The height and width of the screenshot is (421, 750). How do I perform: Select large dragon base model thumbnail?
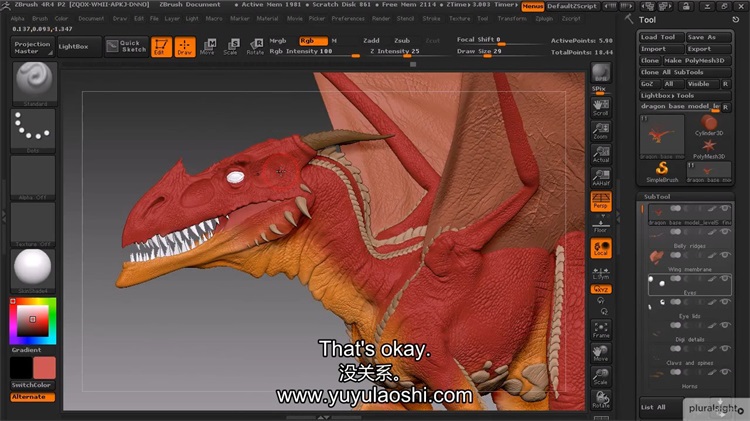[x=662, y=137]
